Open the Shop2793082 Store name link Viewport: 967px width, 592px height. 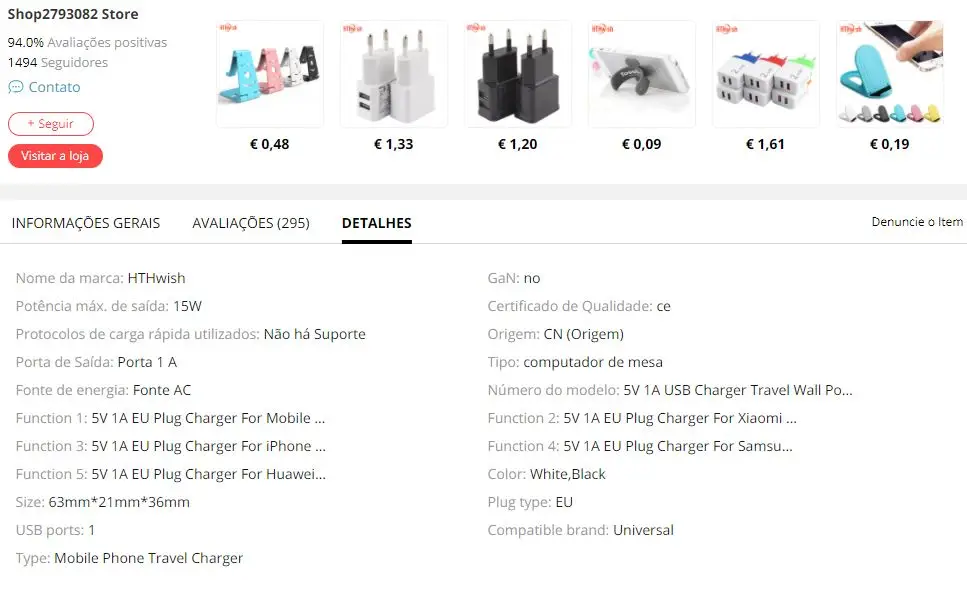click(73, 14)
